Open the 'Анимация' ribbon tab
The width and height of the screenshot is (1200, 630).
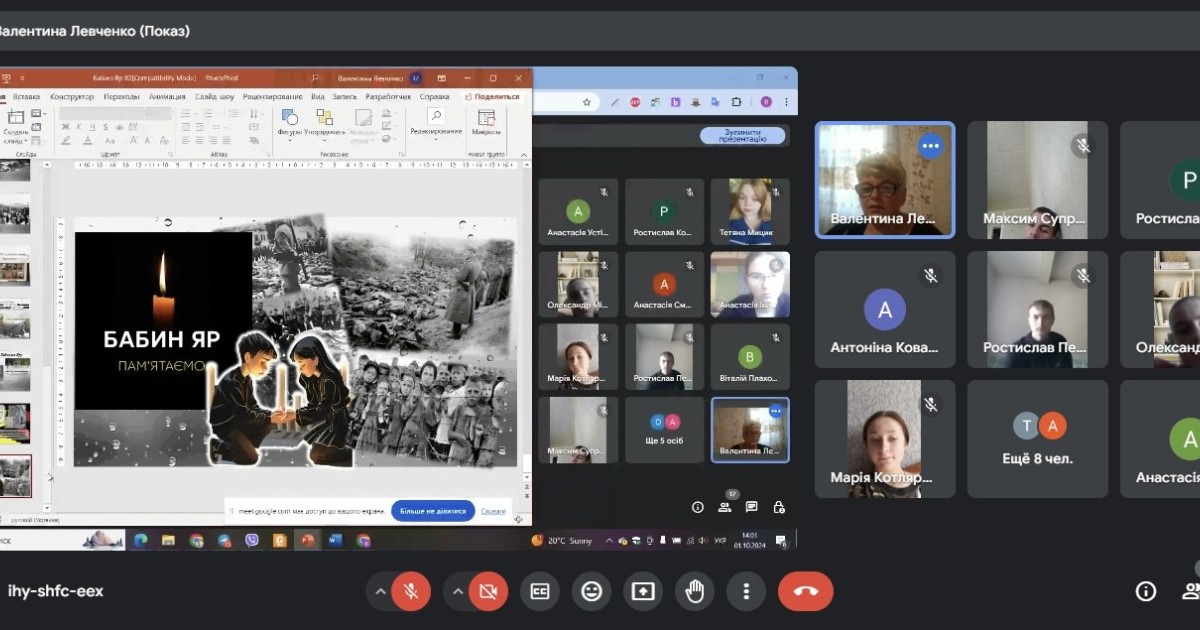[x=167, y=97]
